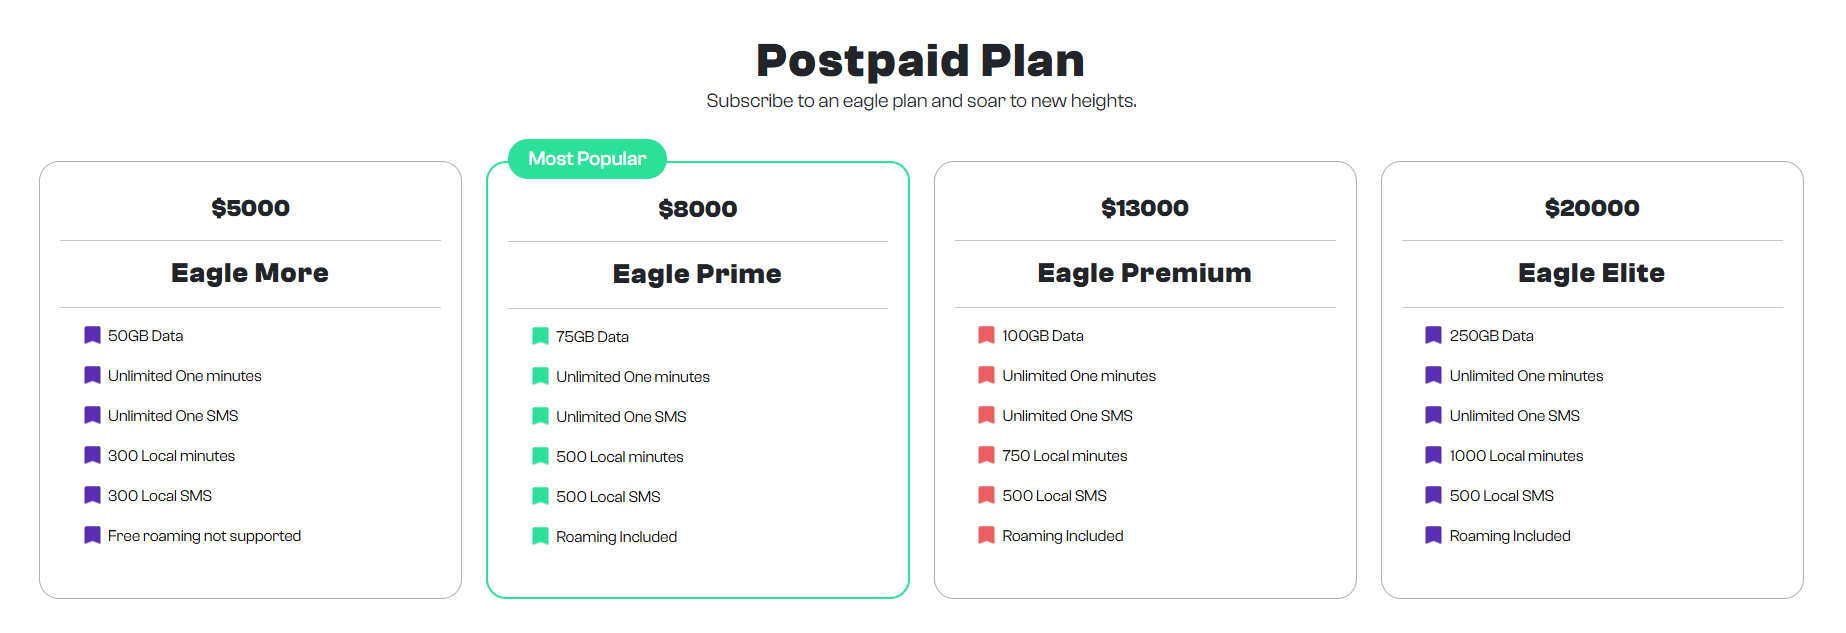Image resolution: width=1846 pixels, height=633 pixels.
Task: Click the $5000 price
Action: (250, 208)
